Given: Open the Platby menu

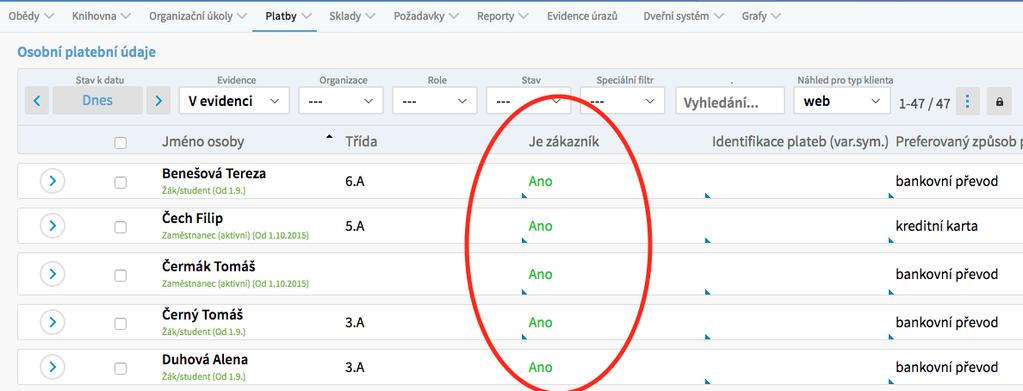Looking at the screenshot, I should pos(288,16).
